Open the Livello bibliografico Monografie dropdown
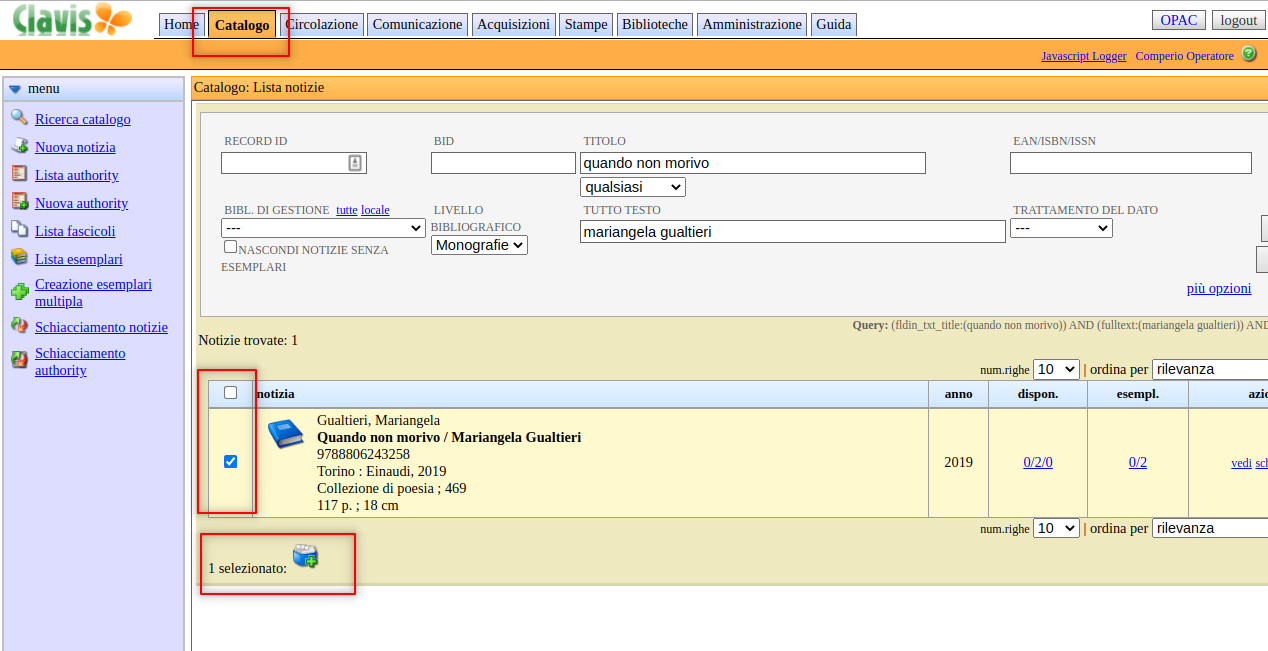Screen dimensions: 1268x651 [479, 245]
